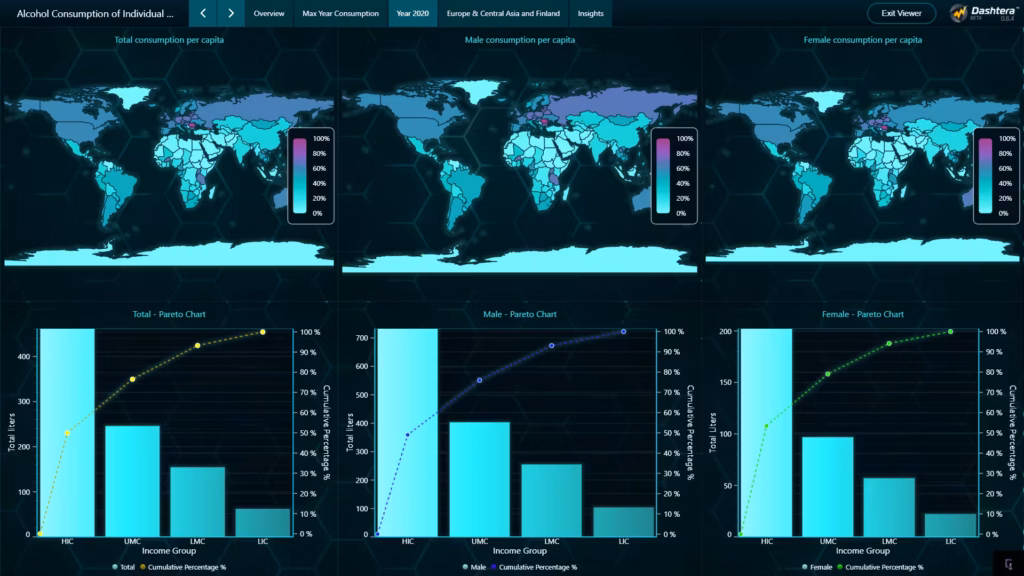Switch to the Insights tab
The height and width of the screenshot is (576, 1024).
pyautogui.click(x=590, y=13)
